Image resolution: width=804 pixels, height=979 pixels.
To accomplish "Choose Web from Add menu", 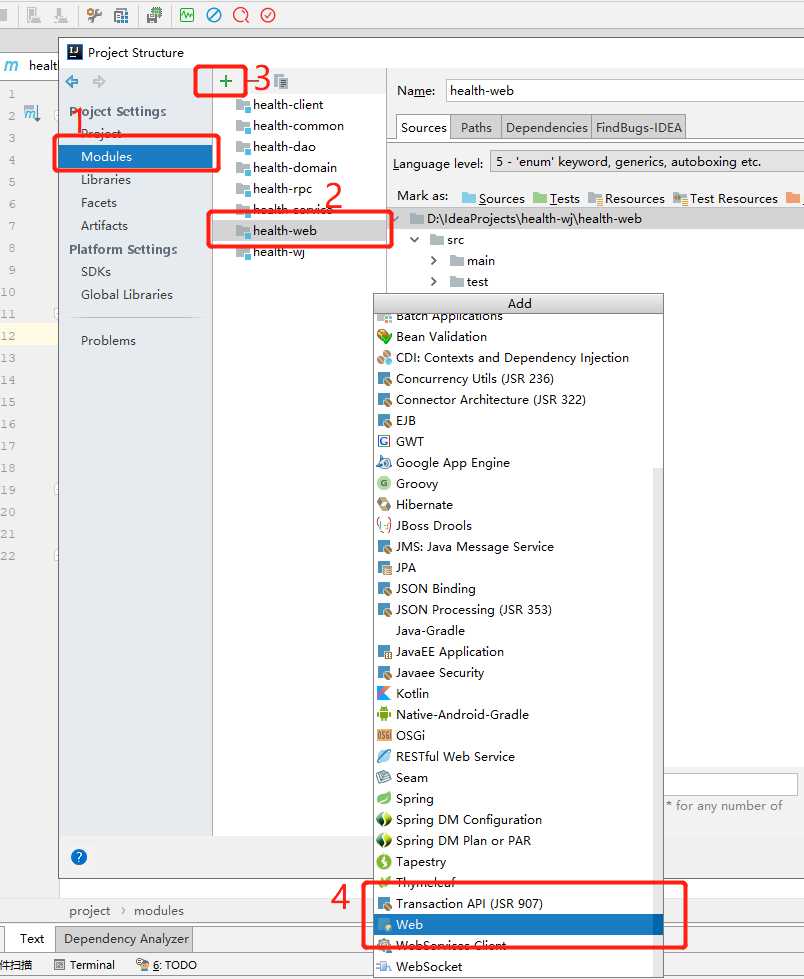I will point(518,925).
